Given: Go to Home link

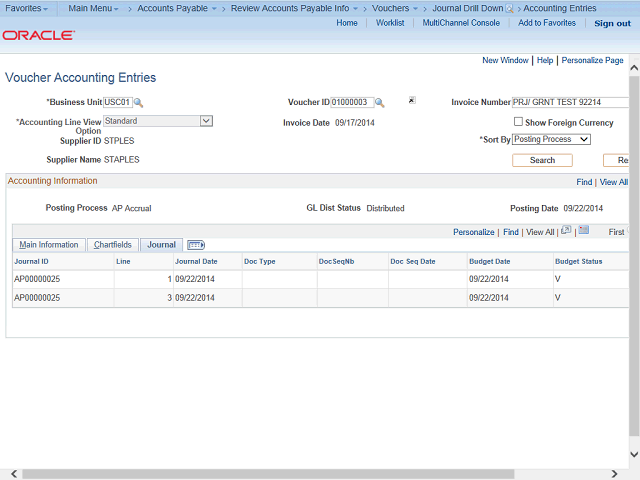Looking at the screenshot, I should (x=347, y=23).
